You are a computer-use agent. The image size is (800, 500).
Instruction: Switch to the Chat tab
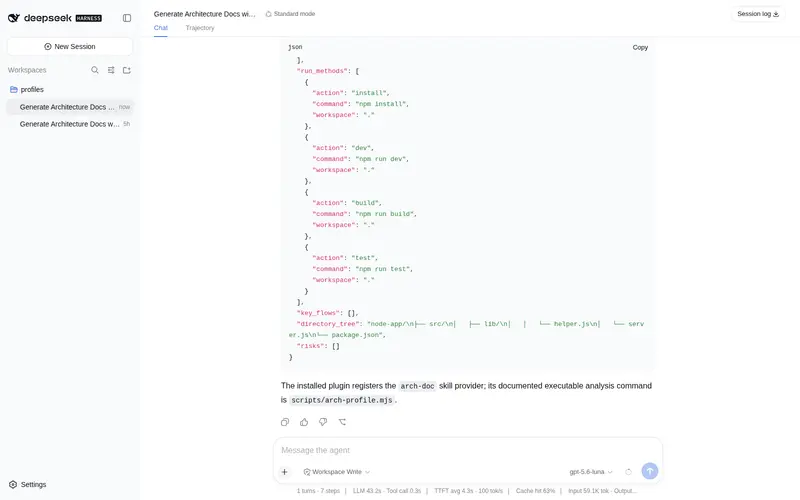(161, 28)
